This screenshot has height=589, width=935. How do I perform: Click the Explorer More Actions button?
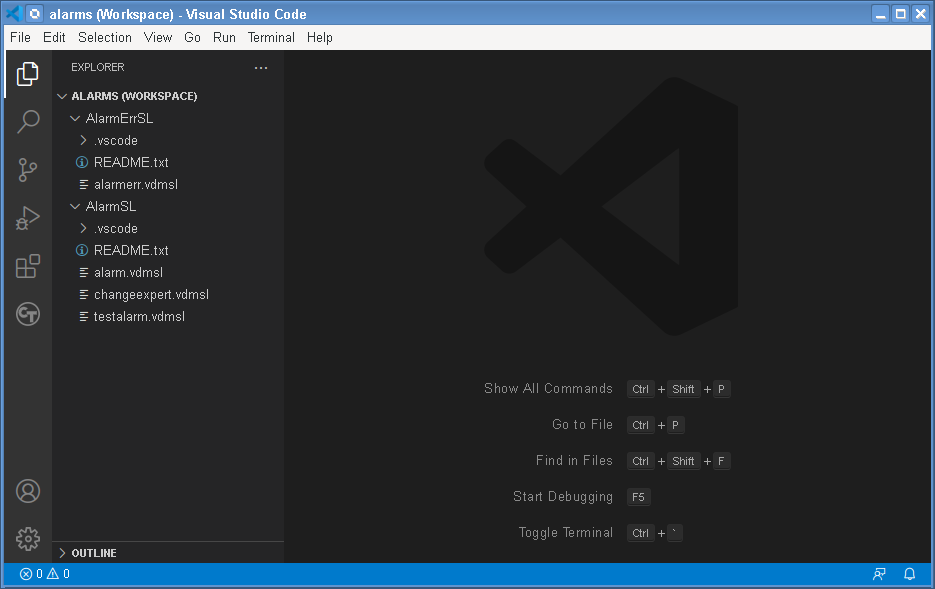261,67
